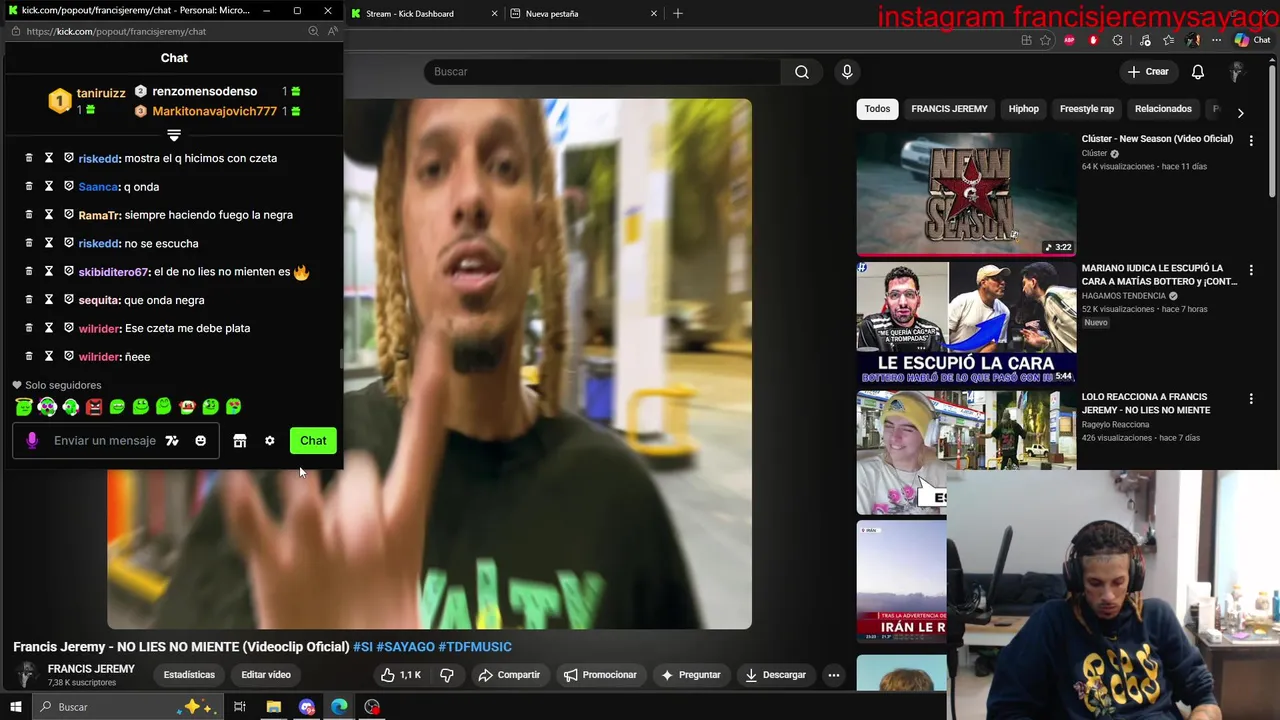Click the Editar vídeo button
Viewport: 1280px width, 720px height.
click(x=266, y=675)
